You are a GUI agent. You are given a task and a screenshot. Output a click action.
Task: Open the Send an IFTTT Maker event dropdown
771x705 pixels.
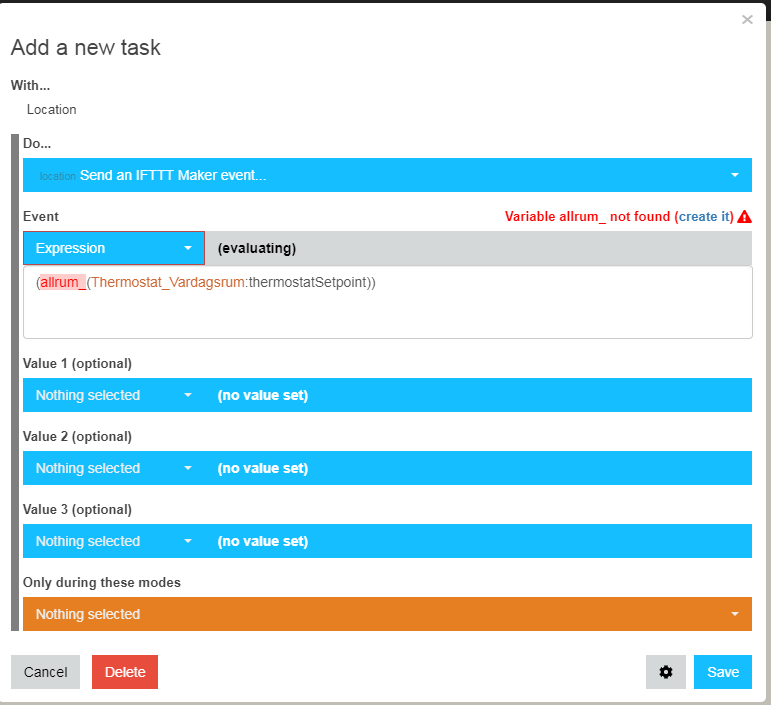[387, 175]
